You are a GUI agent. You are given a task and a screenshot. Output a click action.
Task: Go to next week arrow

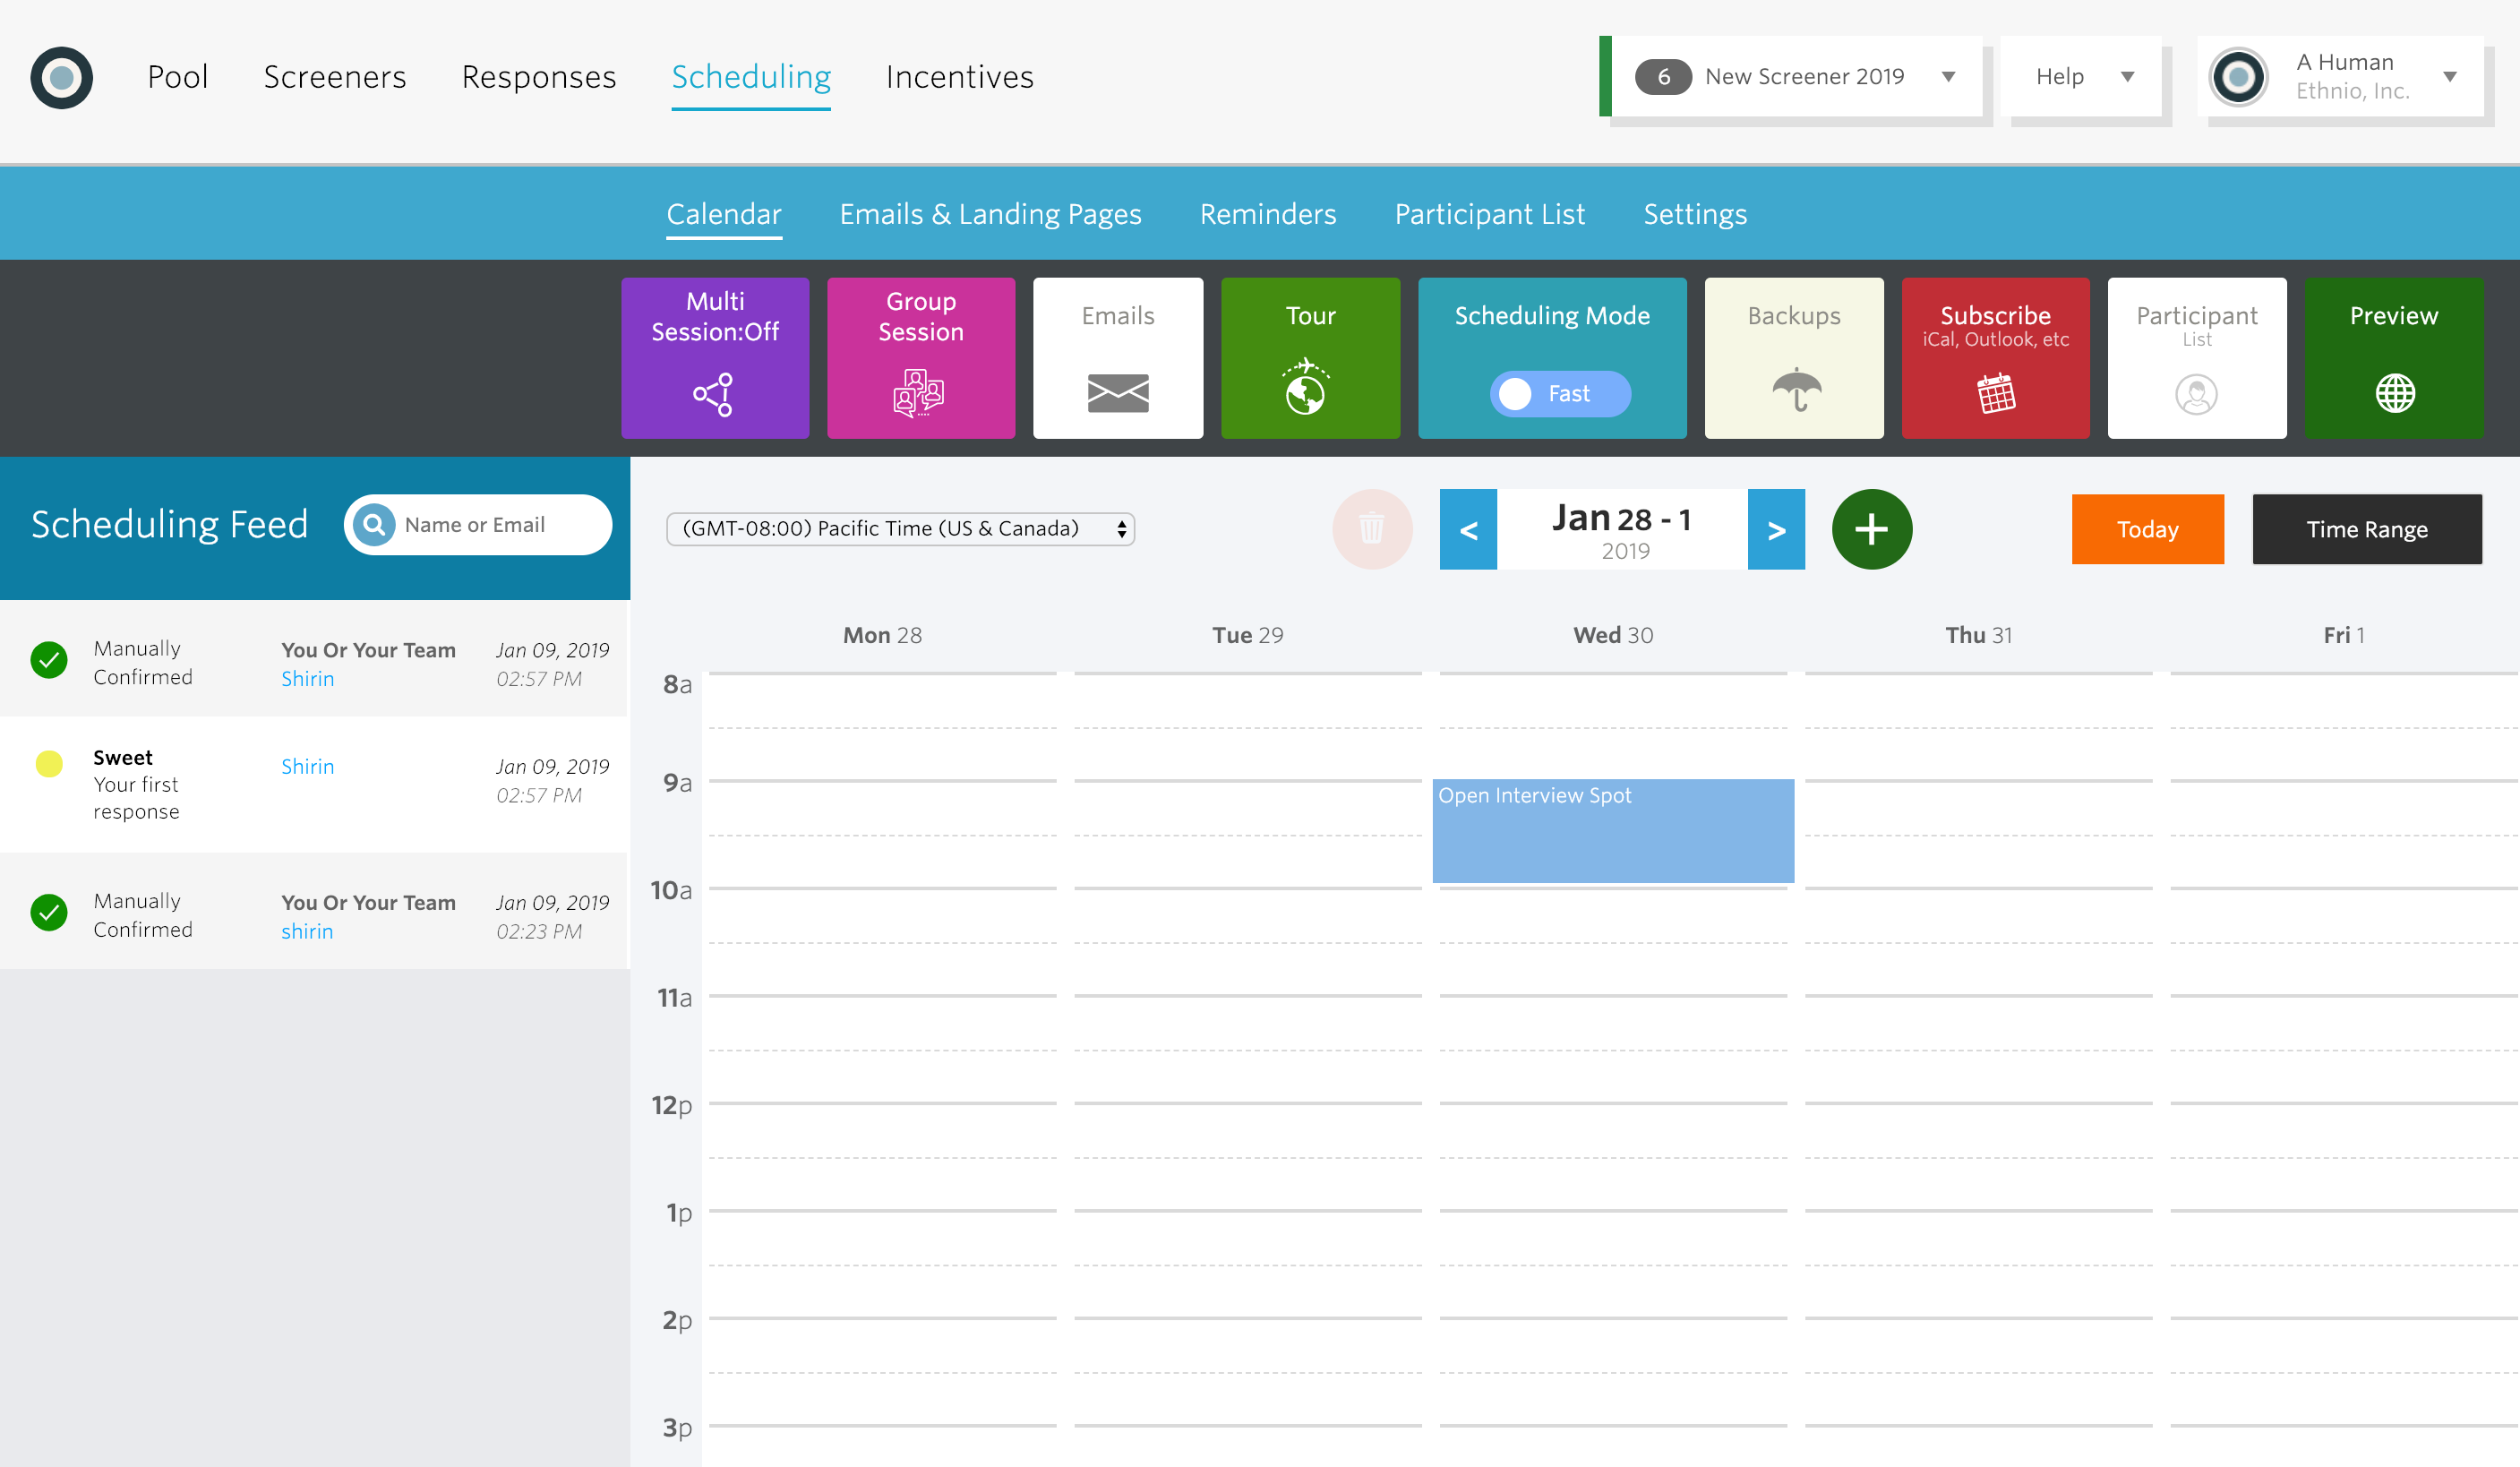(1776, 529)
